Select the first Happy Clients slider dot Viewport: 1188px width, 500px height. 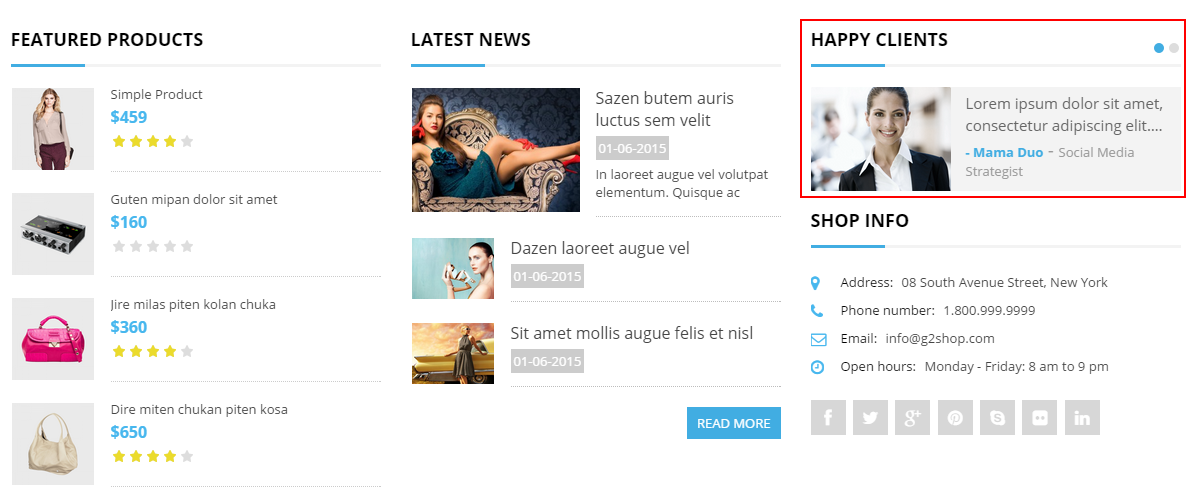(1158, 48)
